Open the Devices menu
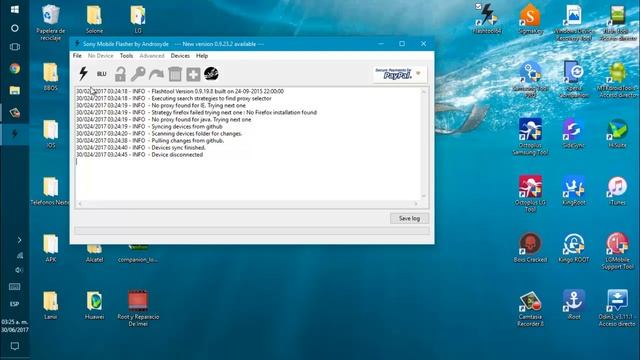 (180, 56)
